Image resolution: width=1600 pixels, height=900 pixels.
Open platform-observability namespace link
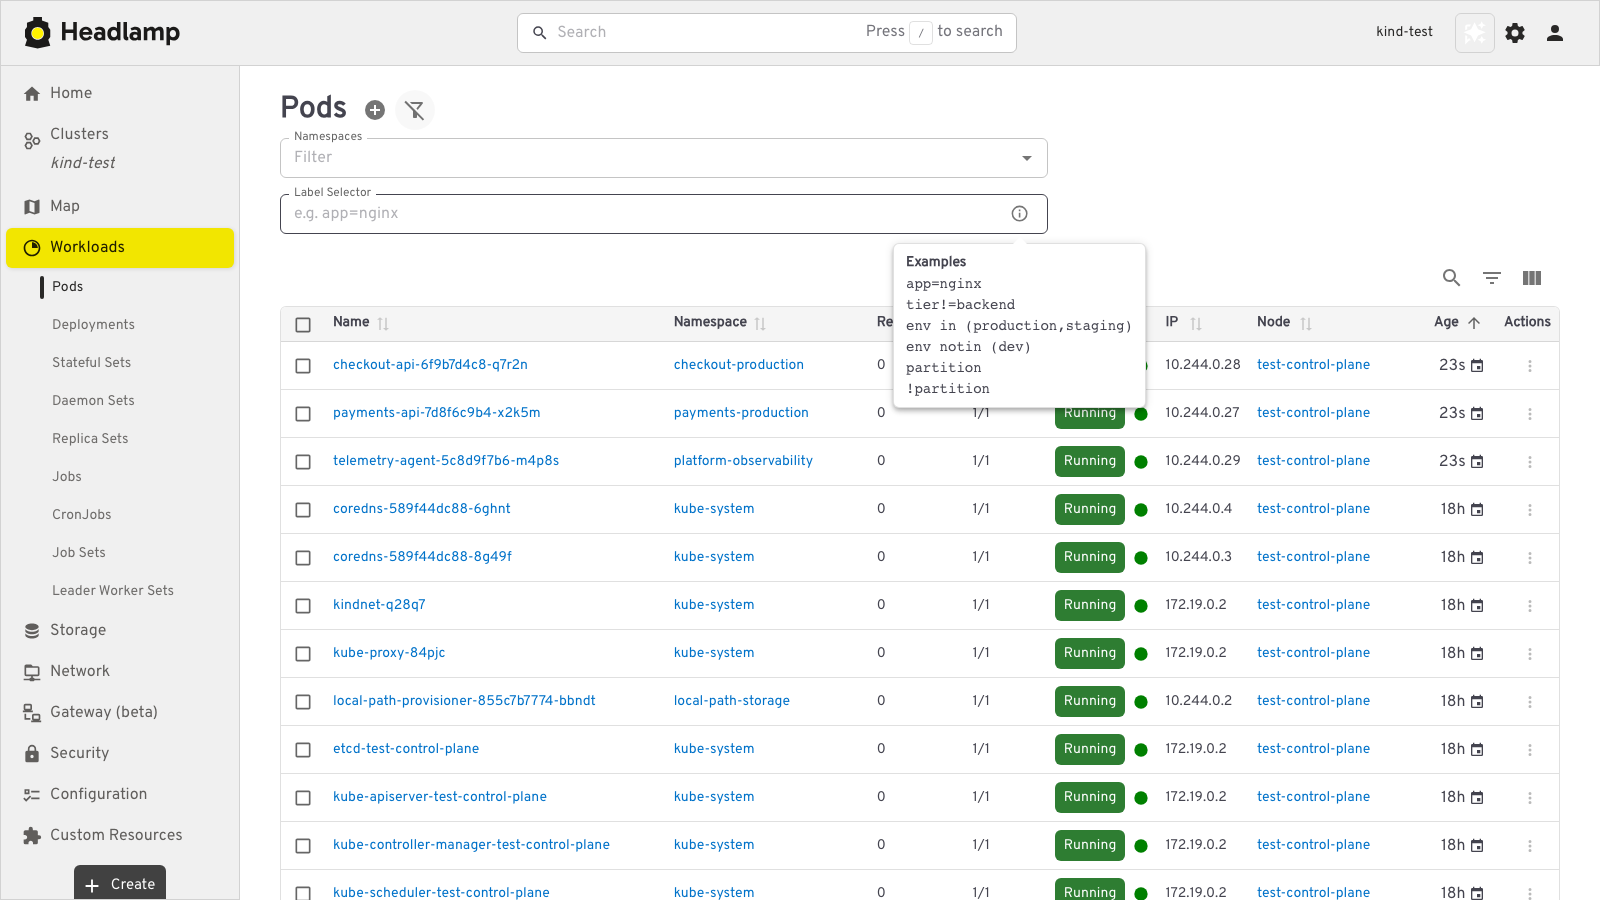point(743,461)
